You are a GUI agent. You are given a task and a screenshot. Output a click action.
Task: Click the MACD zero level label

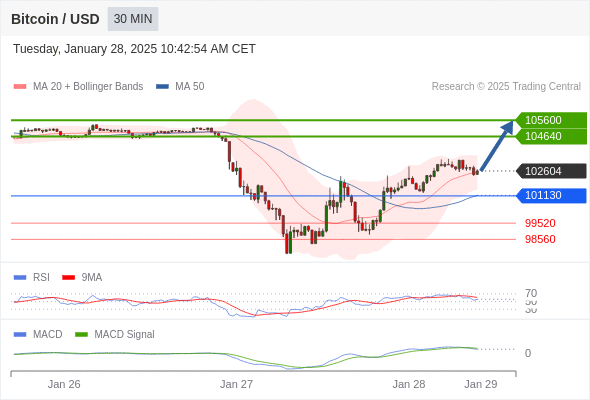[x=528, y=353]
